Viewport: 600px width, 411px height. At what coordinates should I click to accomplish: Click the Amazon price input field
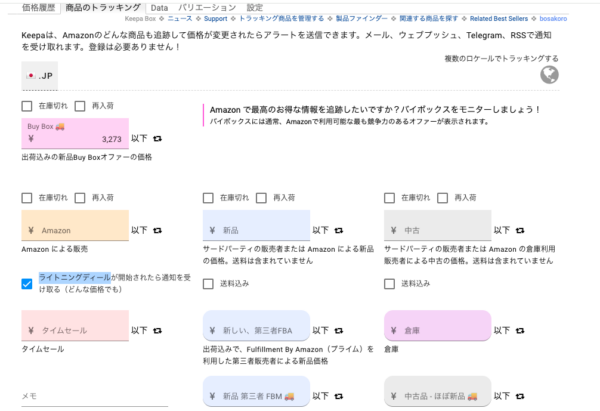pos(74,230)
